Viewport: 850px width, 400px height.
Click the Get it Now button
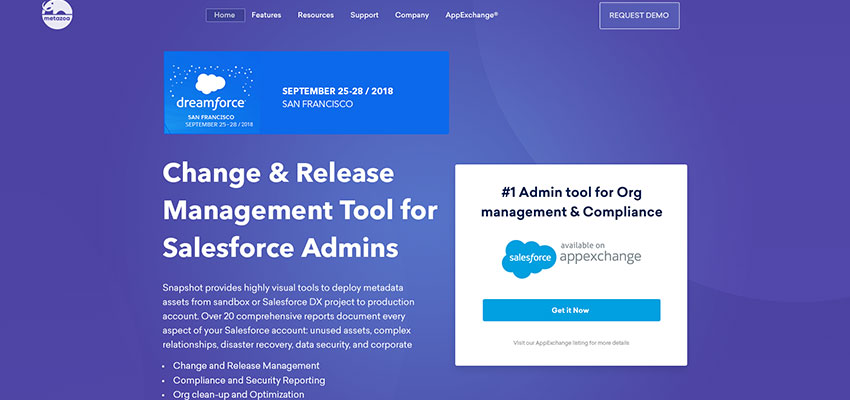pos(571,310)
